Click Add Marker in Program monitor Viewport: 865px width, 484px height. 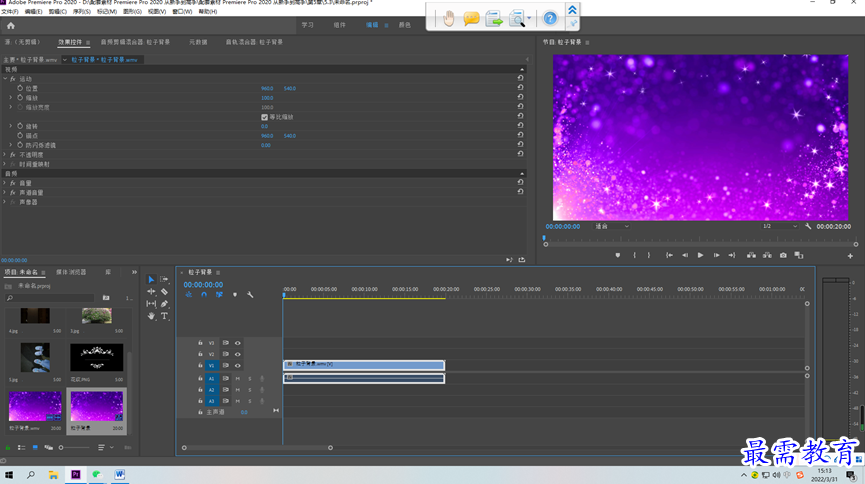617,256
